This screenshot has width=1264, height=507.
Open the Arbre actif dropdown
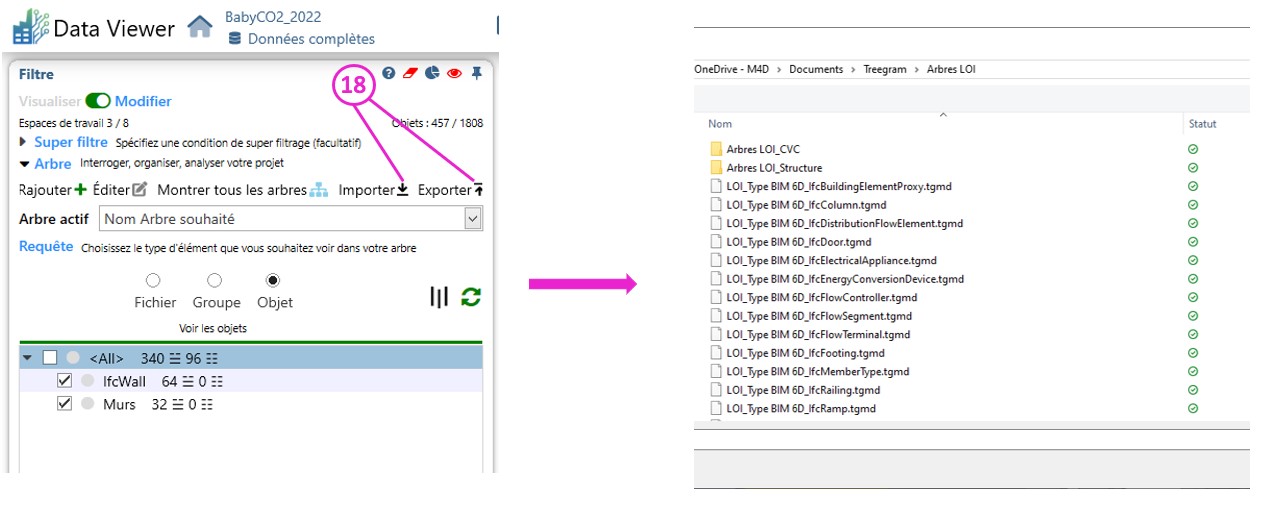pyautogui.click(x=473, y=219)
